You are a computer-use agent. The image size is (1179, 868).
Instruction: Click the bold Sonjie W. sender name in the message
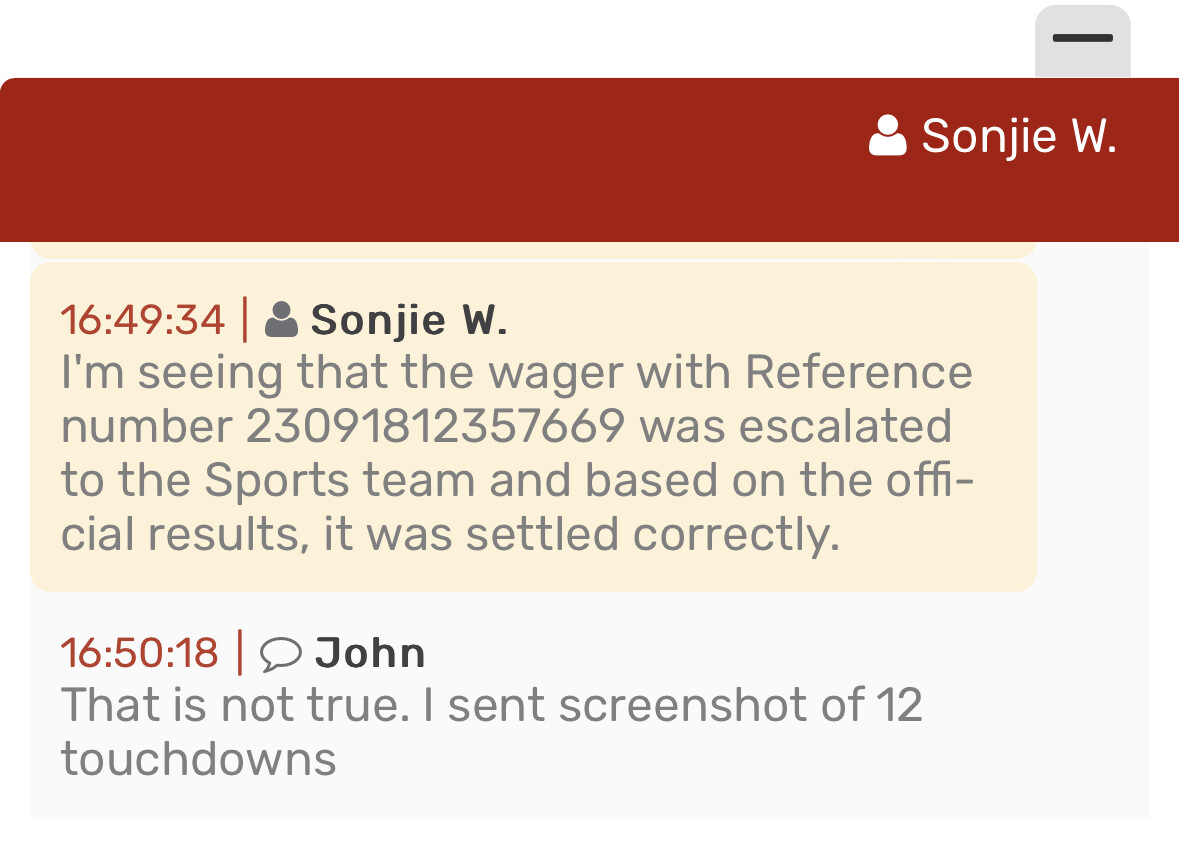(409, 320)
